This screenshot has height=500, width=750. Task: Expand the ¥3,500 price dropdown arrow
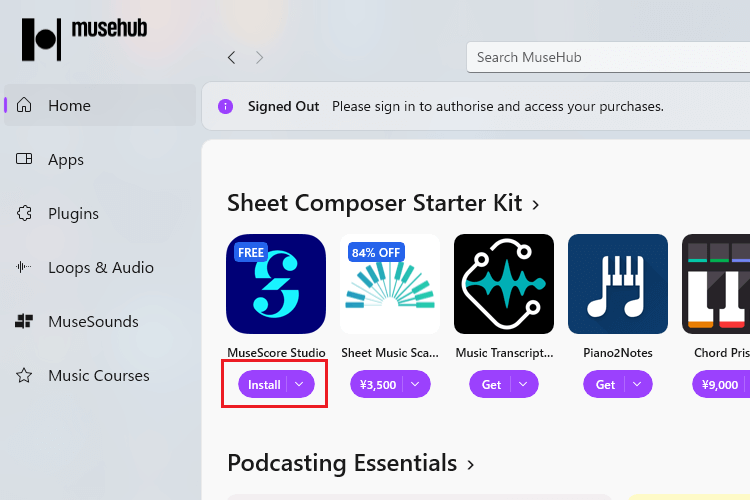tap(415, 385)
